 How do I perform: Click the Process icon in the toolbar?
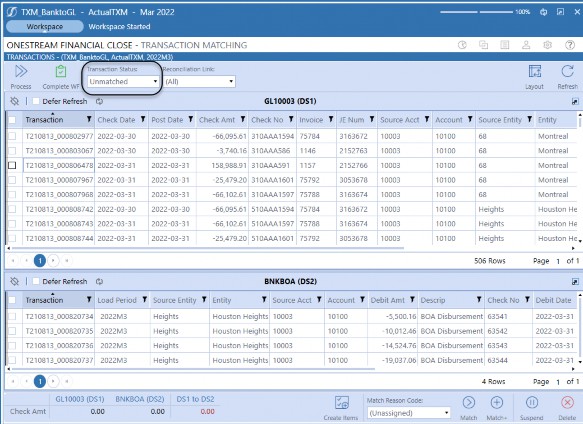[21, 71]
